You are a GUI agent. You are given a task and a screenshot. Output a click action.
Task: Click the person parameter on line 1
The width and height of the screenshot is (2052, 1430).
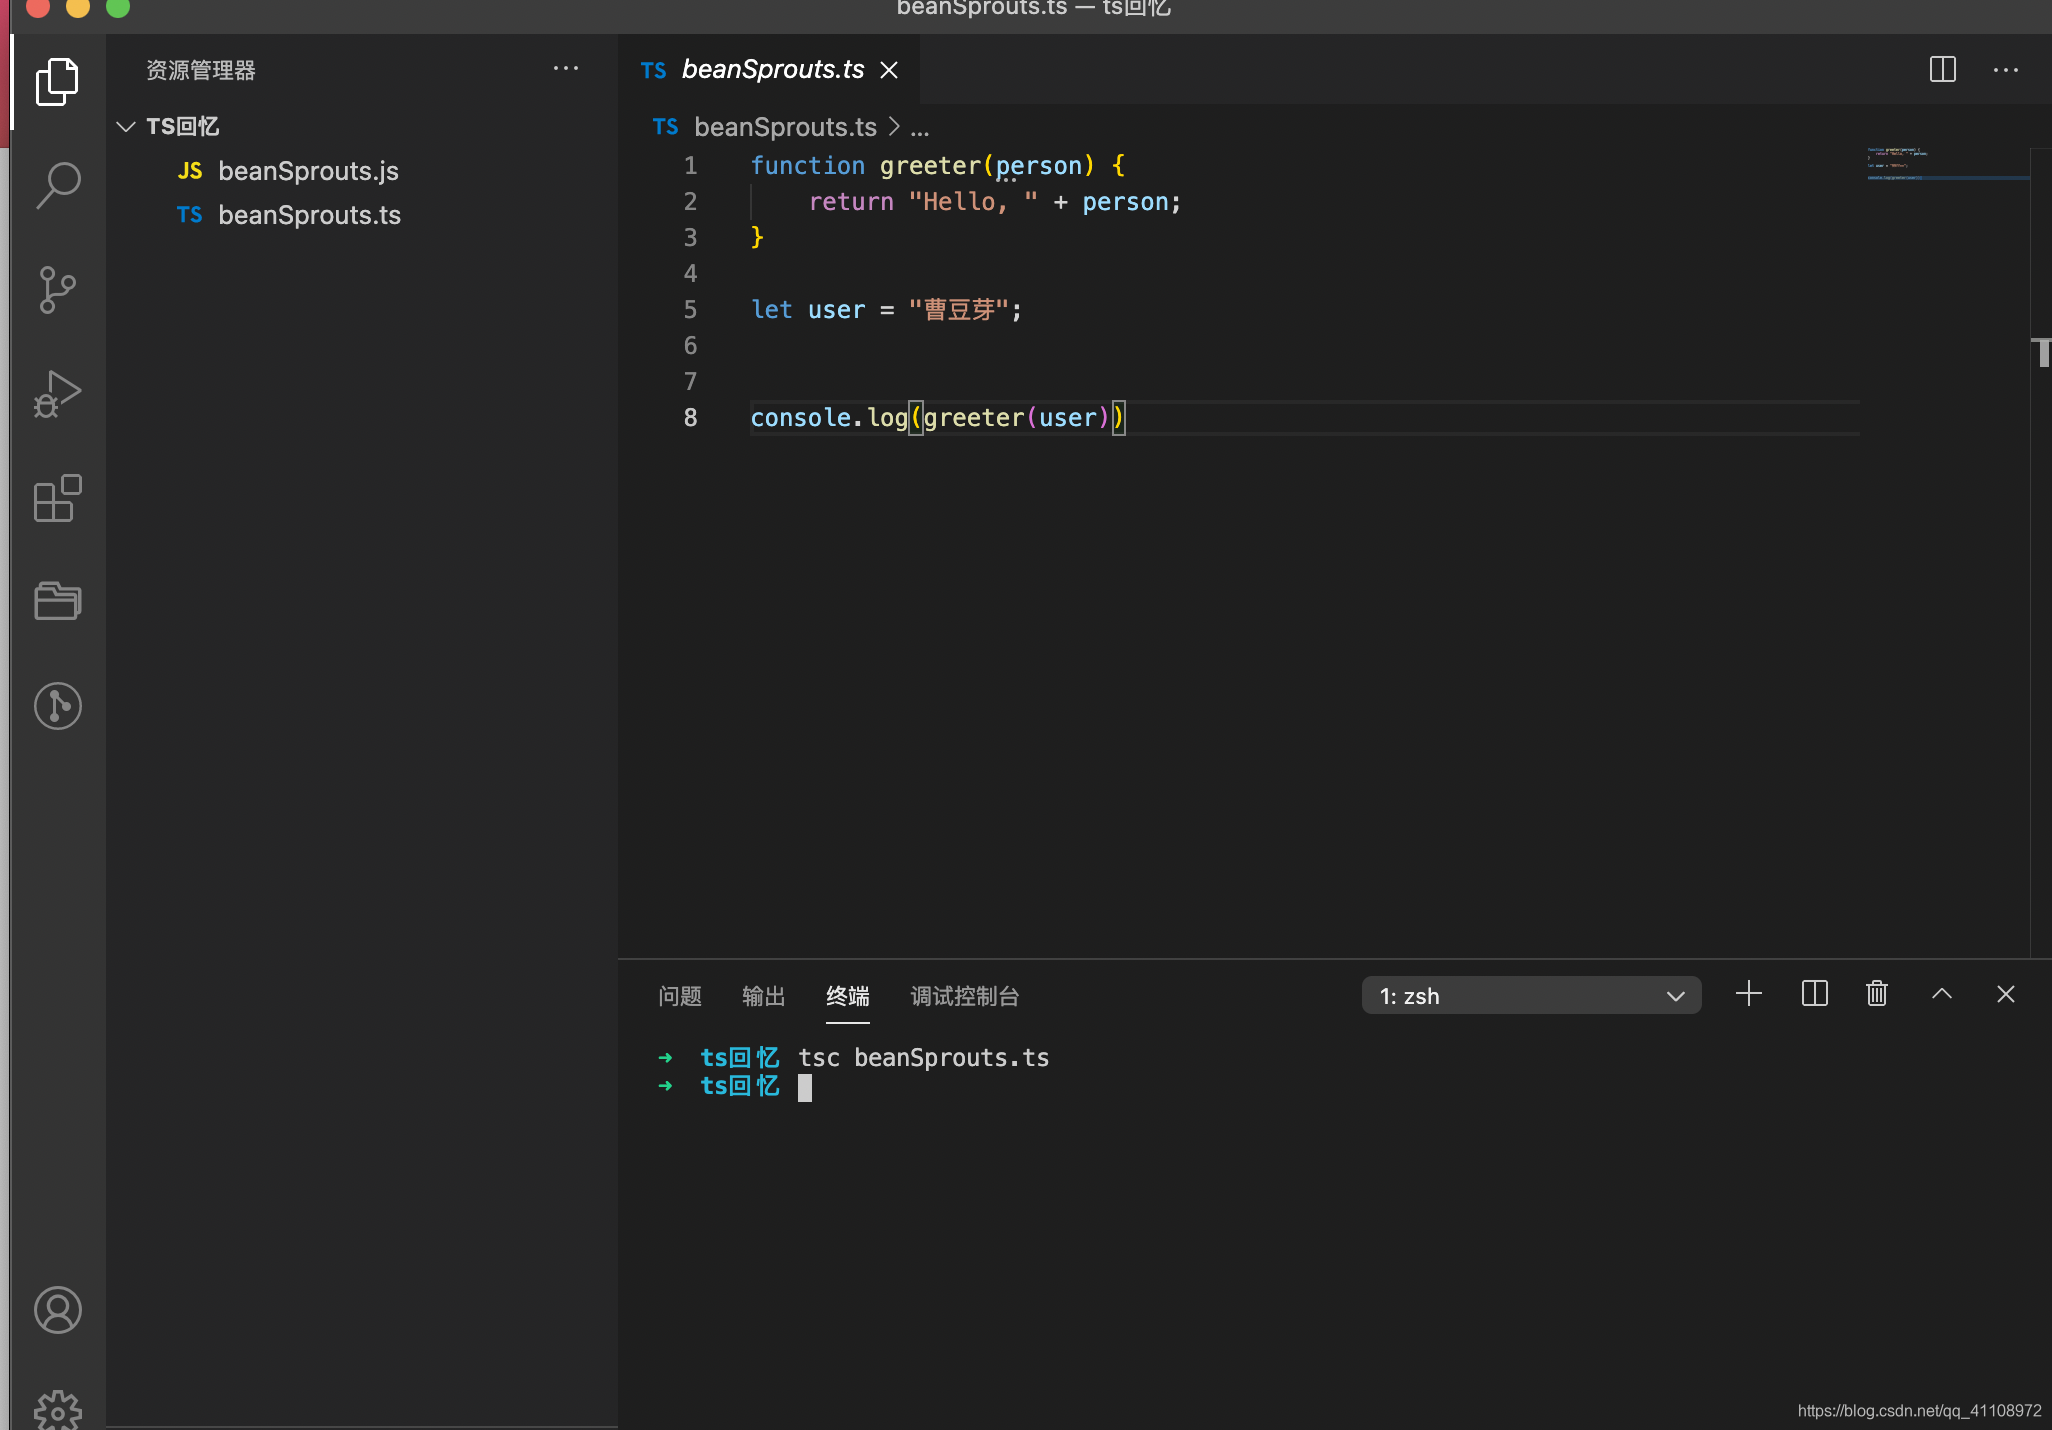point(1039,166)
